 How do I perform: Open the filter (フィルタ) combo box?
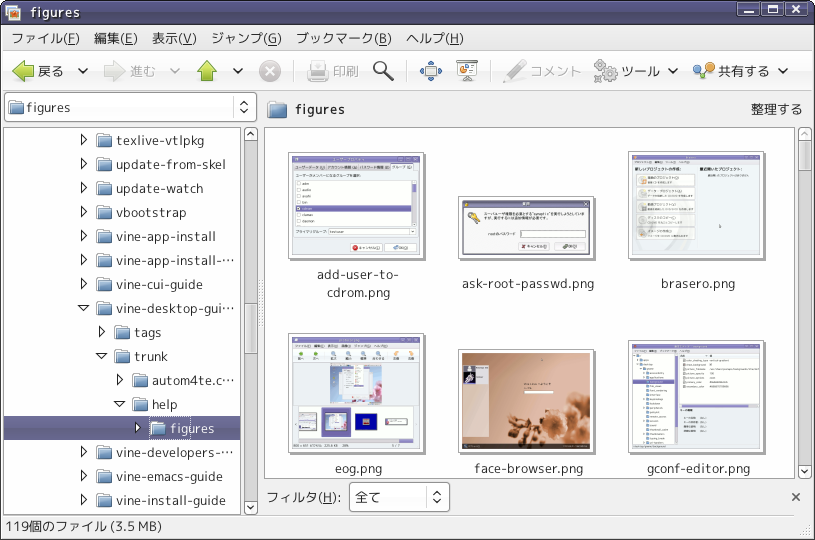(399, 497)
